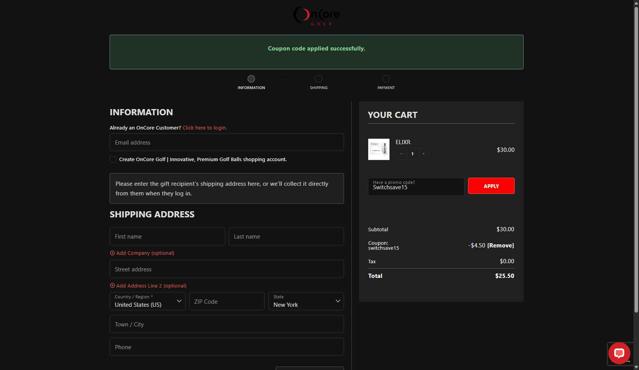Click the plus icon beside Add Company

[x=112, y=253]
